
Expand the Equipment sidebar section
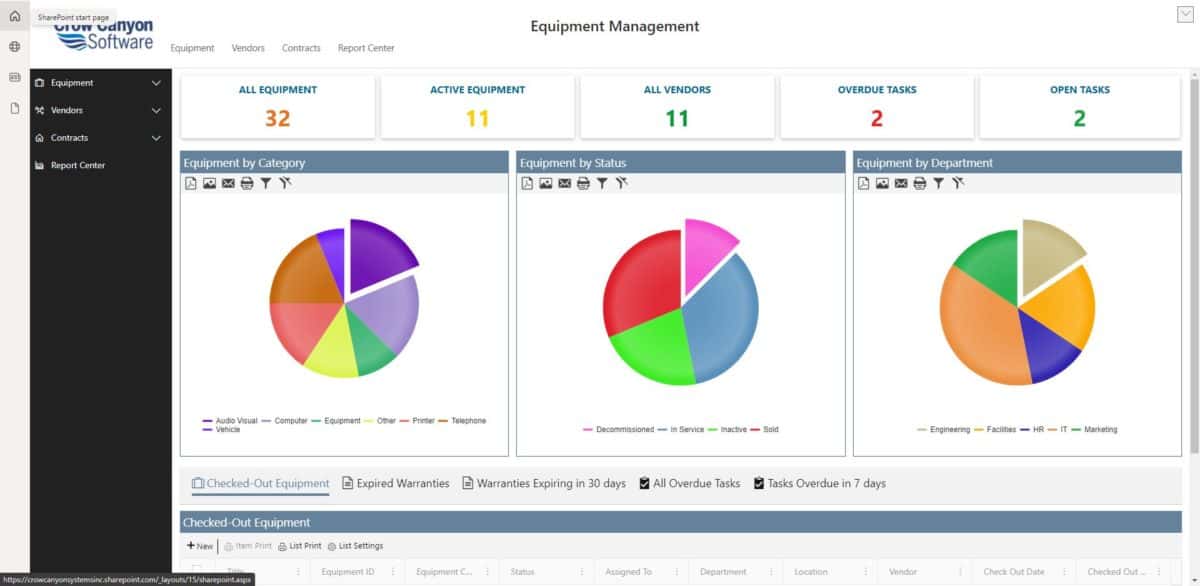155,83
